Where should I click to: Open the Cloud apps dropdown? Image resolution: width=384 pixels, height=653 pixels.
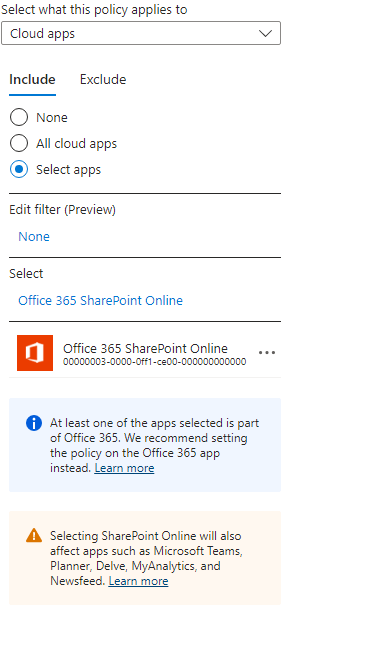point(141,33)
